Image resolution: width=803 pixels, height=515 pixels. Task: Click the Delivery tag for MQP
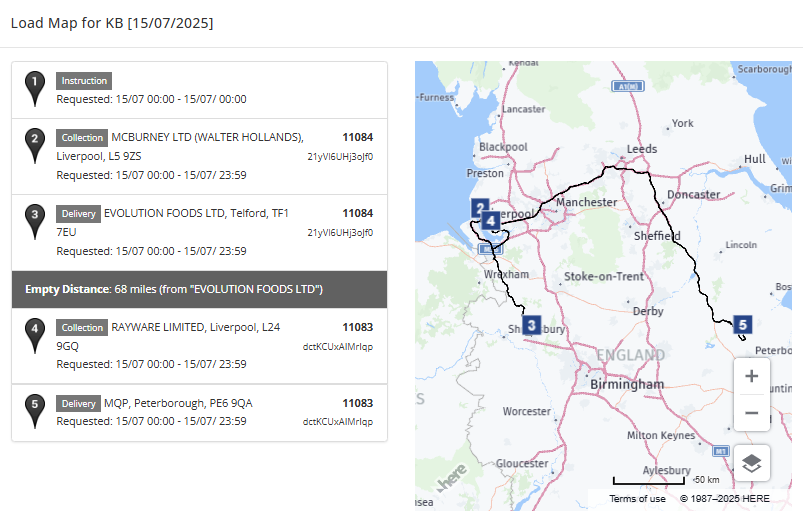click(x=78, y=403)
